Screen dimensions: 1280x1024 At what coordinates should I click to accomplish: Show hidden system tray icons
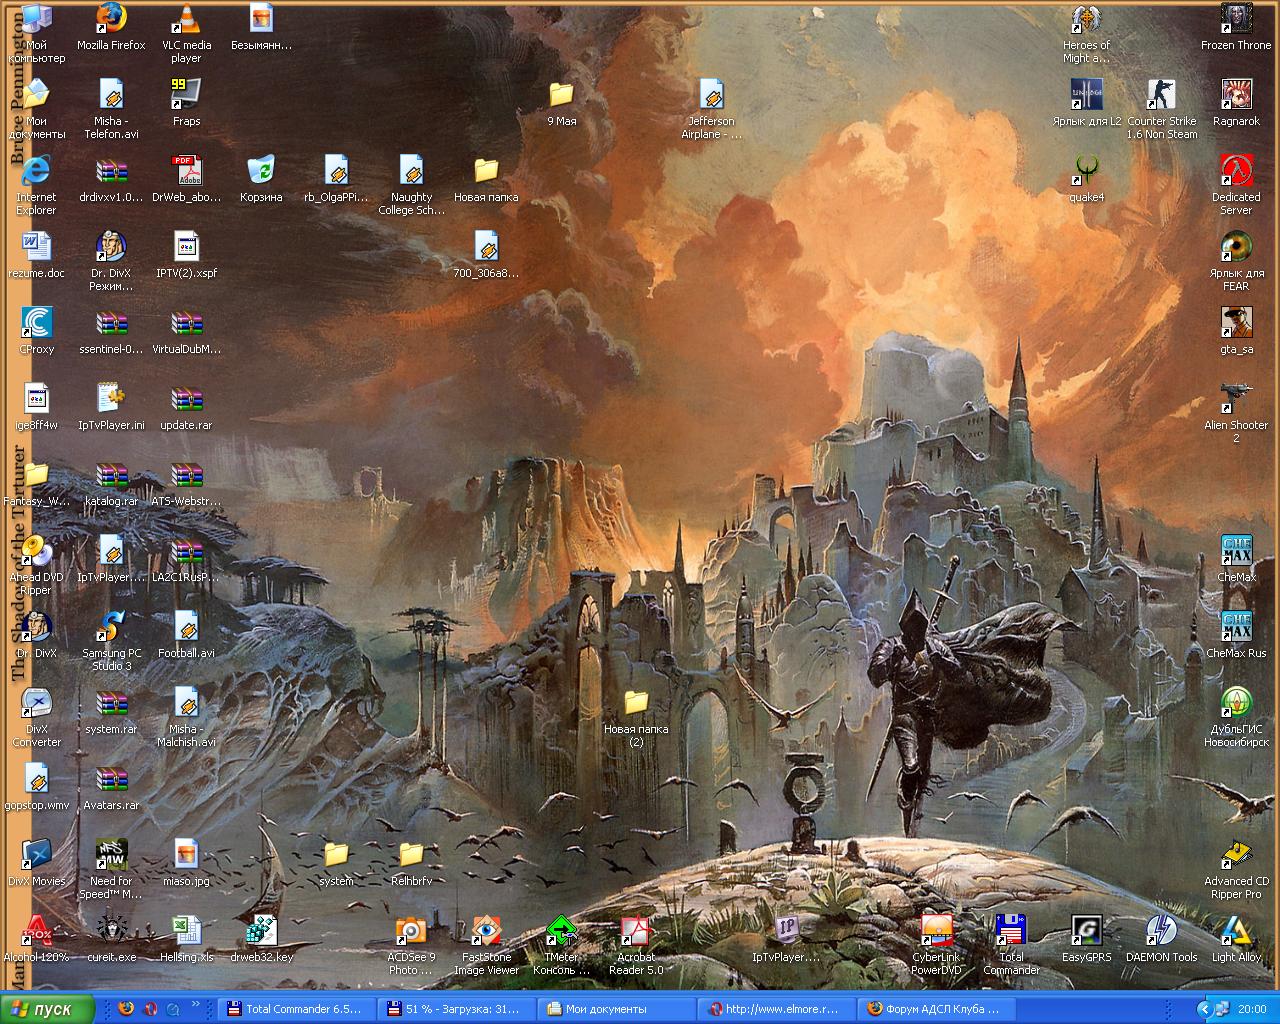tap(1204, 1009)
